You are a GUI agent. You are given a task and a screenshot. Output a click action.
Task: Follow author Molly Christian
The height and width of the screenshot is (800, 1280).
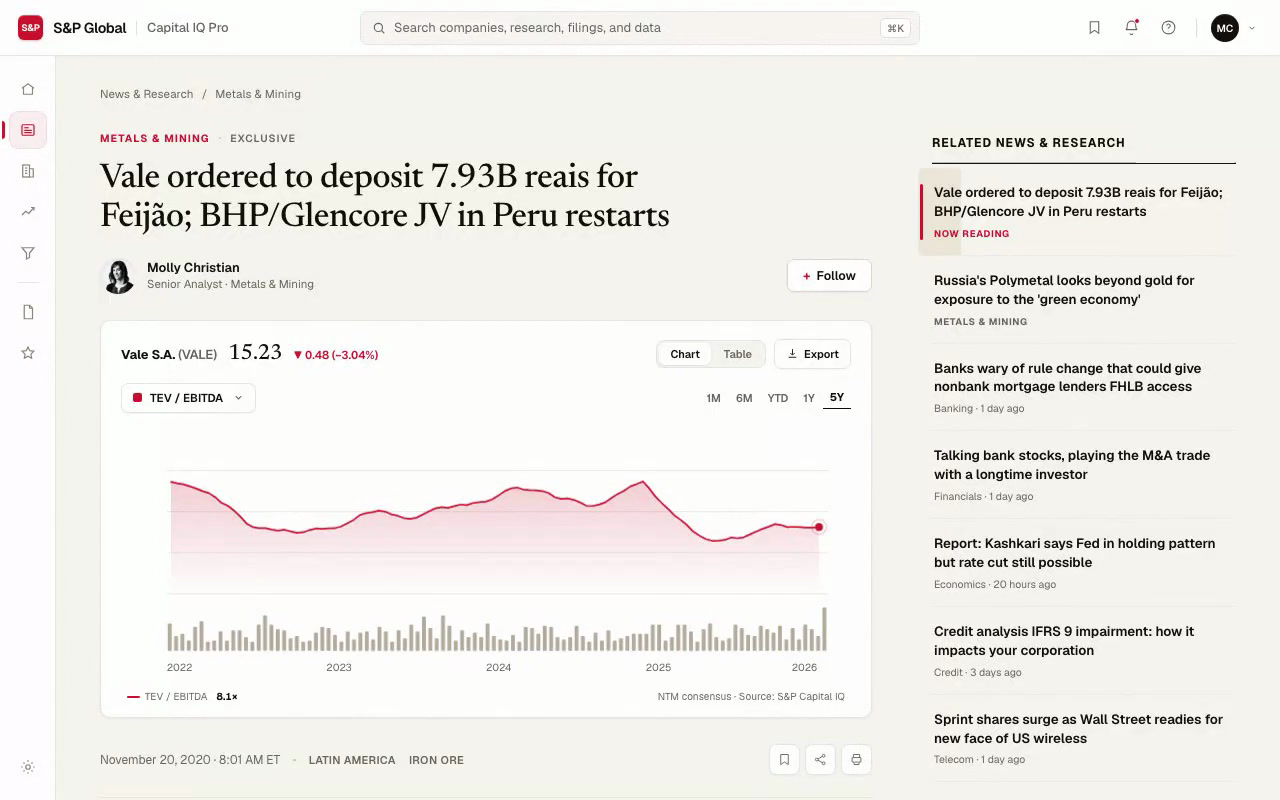(829, 276)
